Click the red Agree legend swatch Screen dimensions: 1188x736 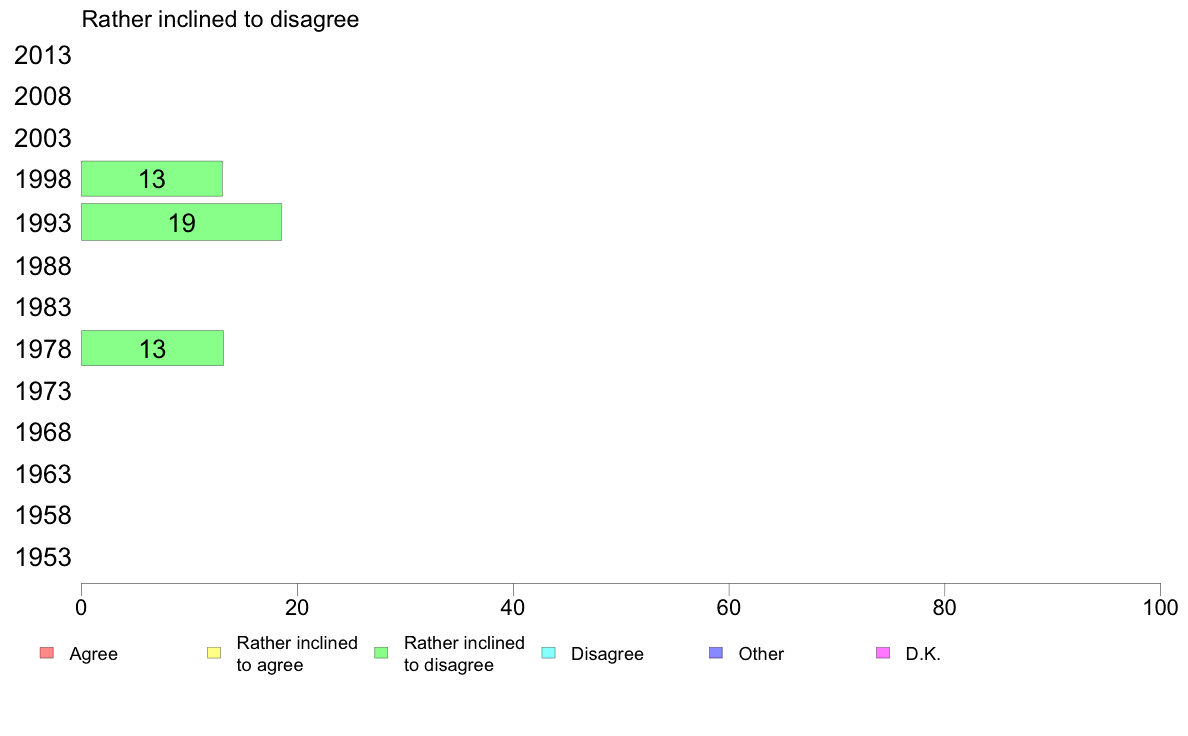[47, 653]
